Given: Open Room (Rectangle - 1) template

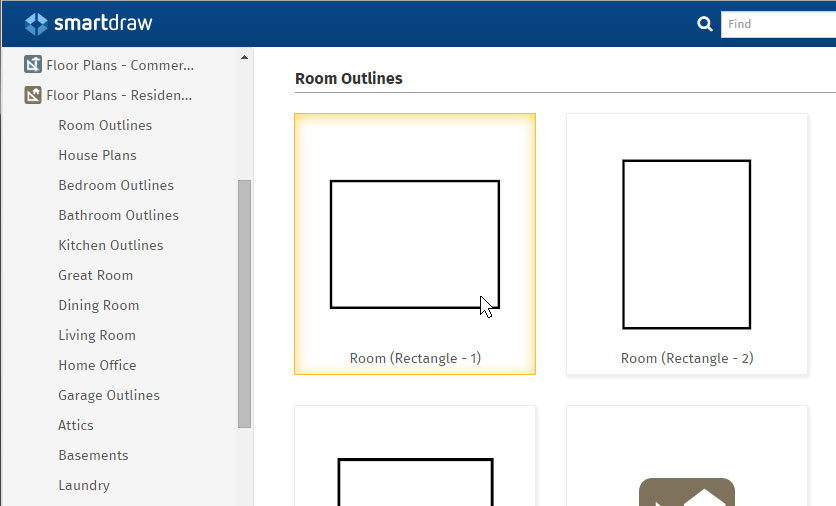Looking at the screenshot, I should (x=415, y=244).
